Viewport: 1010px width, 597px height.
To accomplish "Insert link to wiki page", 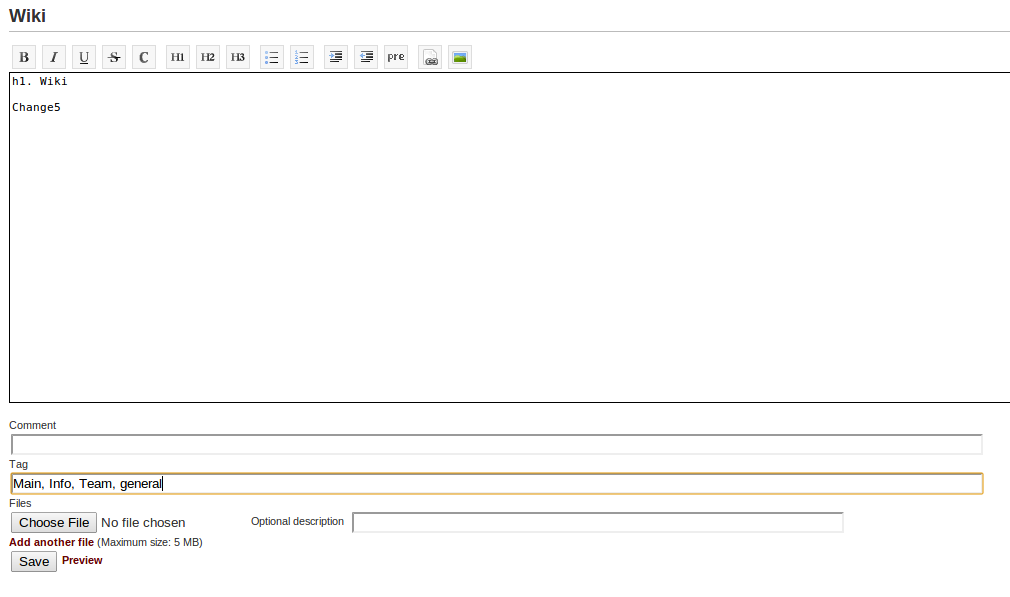I will point(430,57).
